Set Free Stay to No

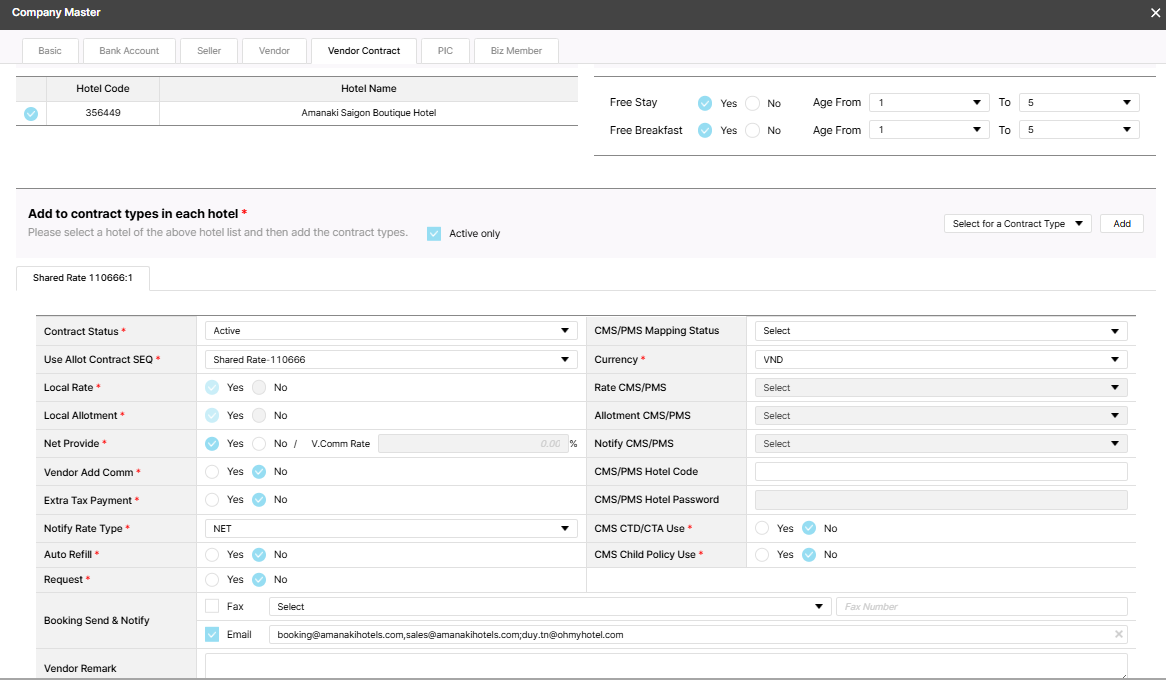point(753,103)
